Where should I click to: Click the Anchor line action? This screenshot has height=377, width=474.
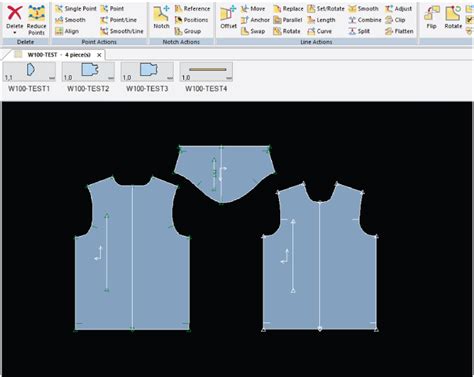pyautogui.click(x=255, y=20)
